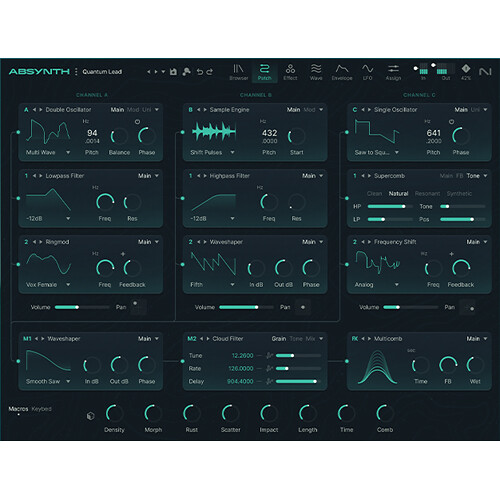Click the mutate preset icon beside save
The height and width of the screenshot is (500, 500).
coord(187,71)
